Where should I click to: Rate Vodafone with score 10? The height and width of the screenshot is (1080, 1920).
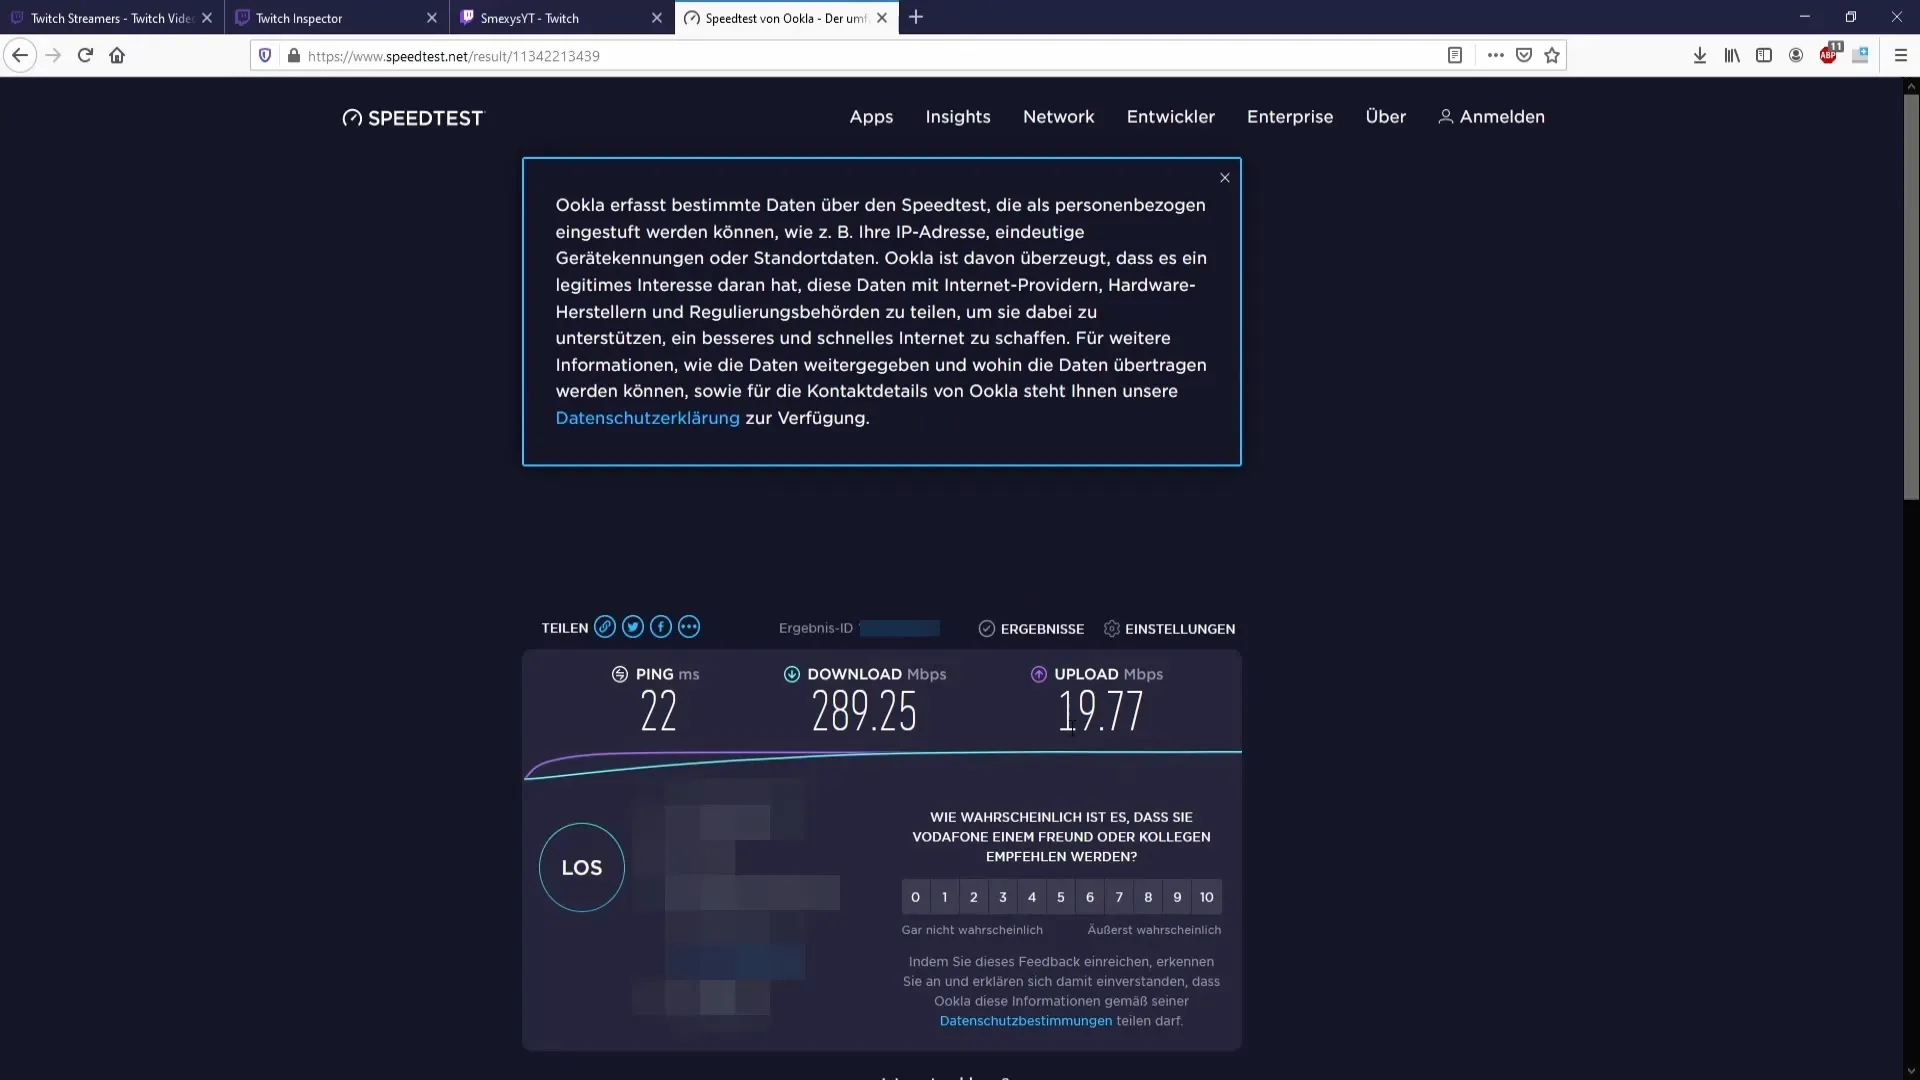1207,897
